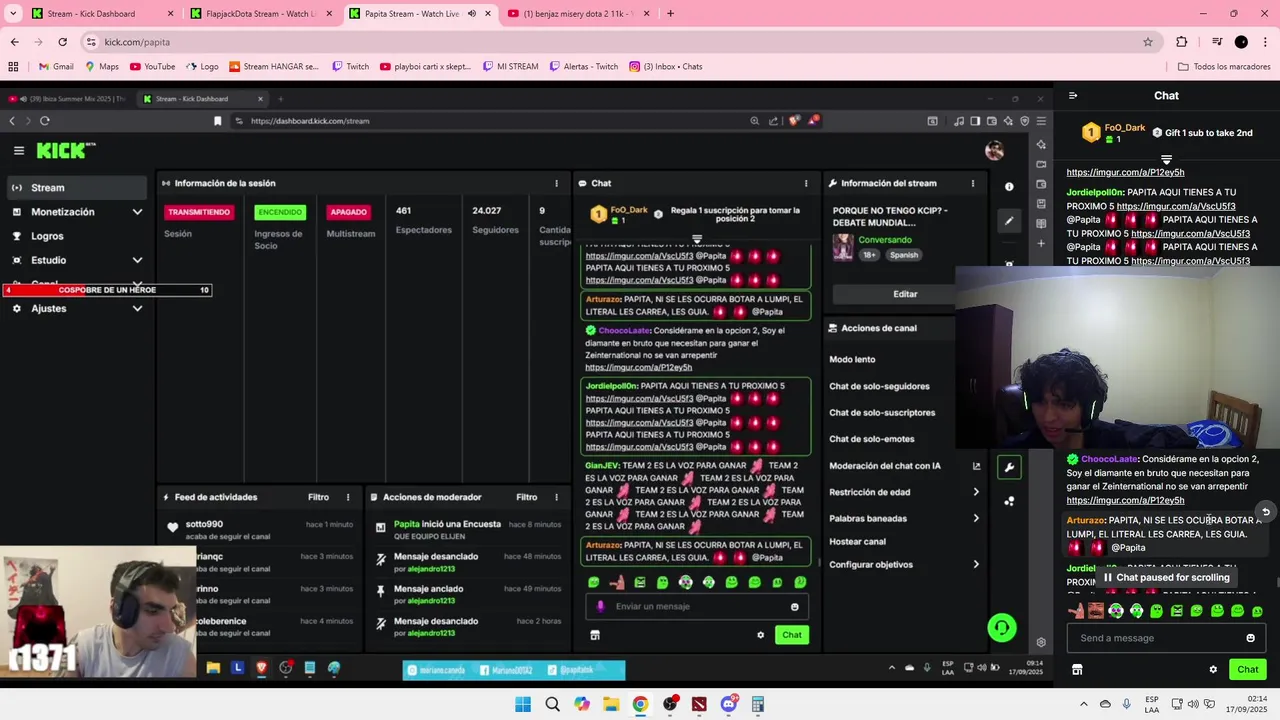Click info icon in dashboard rail

click(x=1009, y=187)
